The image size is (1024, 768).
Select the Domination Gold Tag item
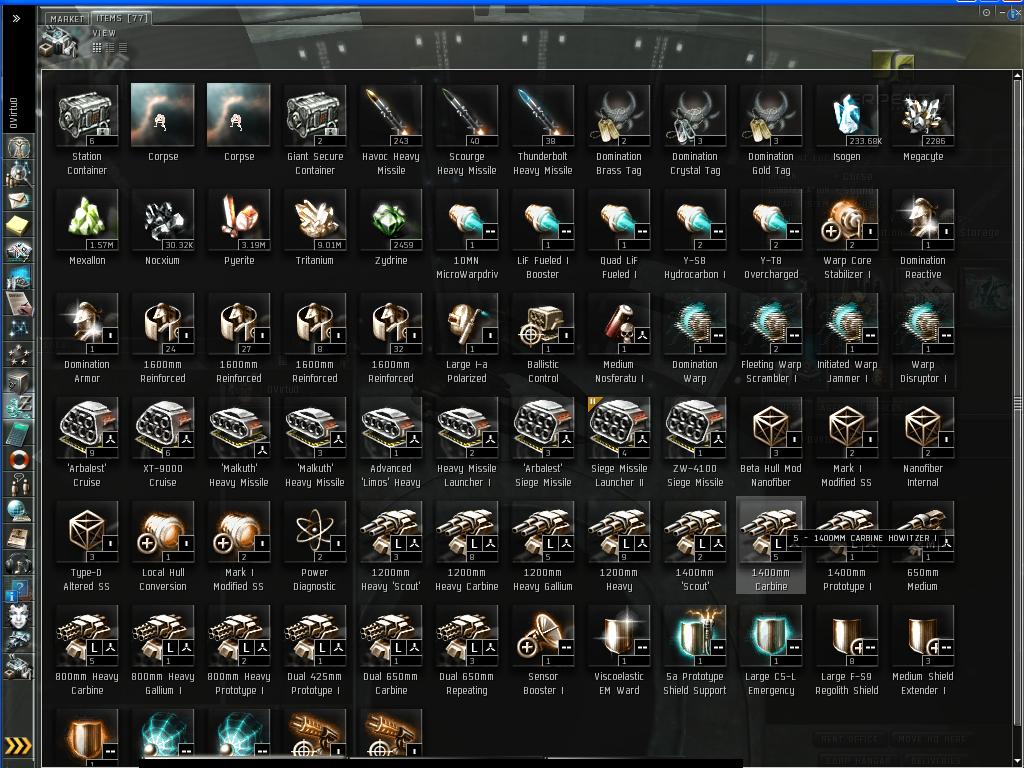[771, 131]
